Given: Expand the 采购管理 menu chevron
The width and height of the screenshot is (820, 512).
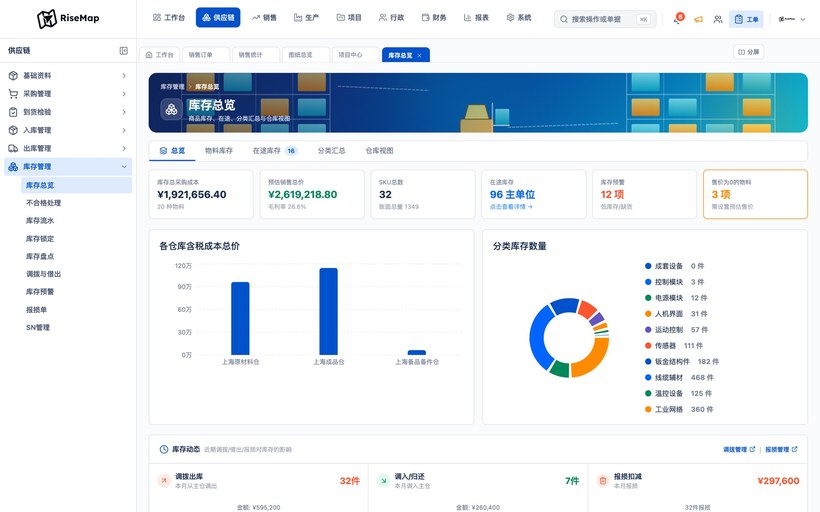Looking at the screenshot, I should pyautogui.click(x=124, y=94).
